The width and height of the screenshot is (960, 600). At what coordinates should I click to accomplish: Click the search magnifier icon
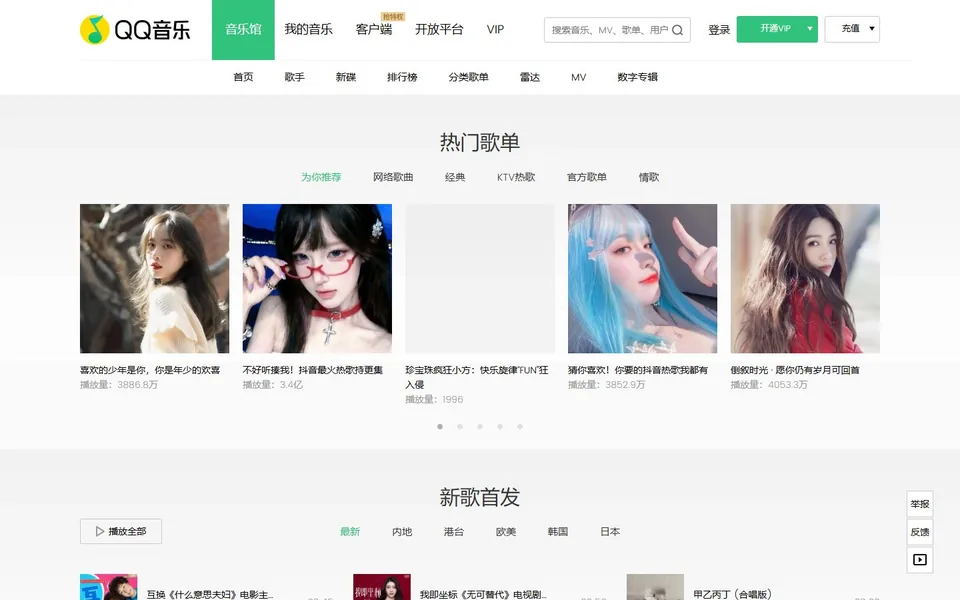[x=677, y=30]
